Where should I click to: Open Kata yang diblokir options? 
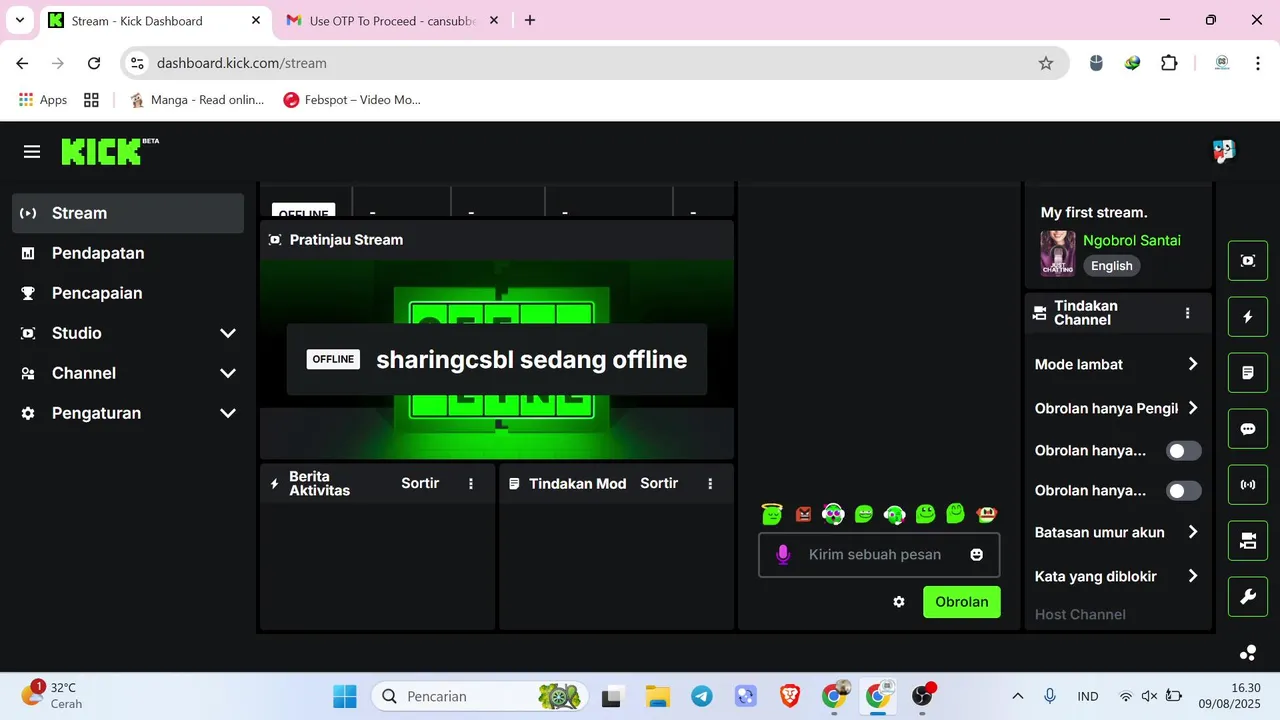click(1117, 576)
